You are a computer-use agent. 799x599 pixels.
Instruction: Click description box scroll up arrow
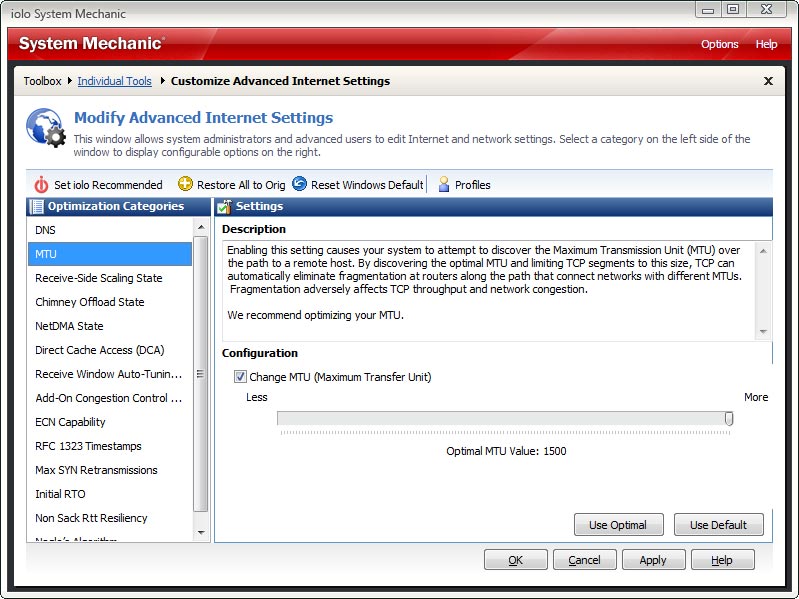point(763,251)
